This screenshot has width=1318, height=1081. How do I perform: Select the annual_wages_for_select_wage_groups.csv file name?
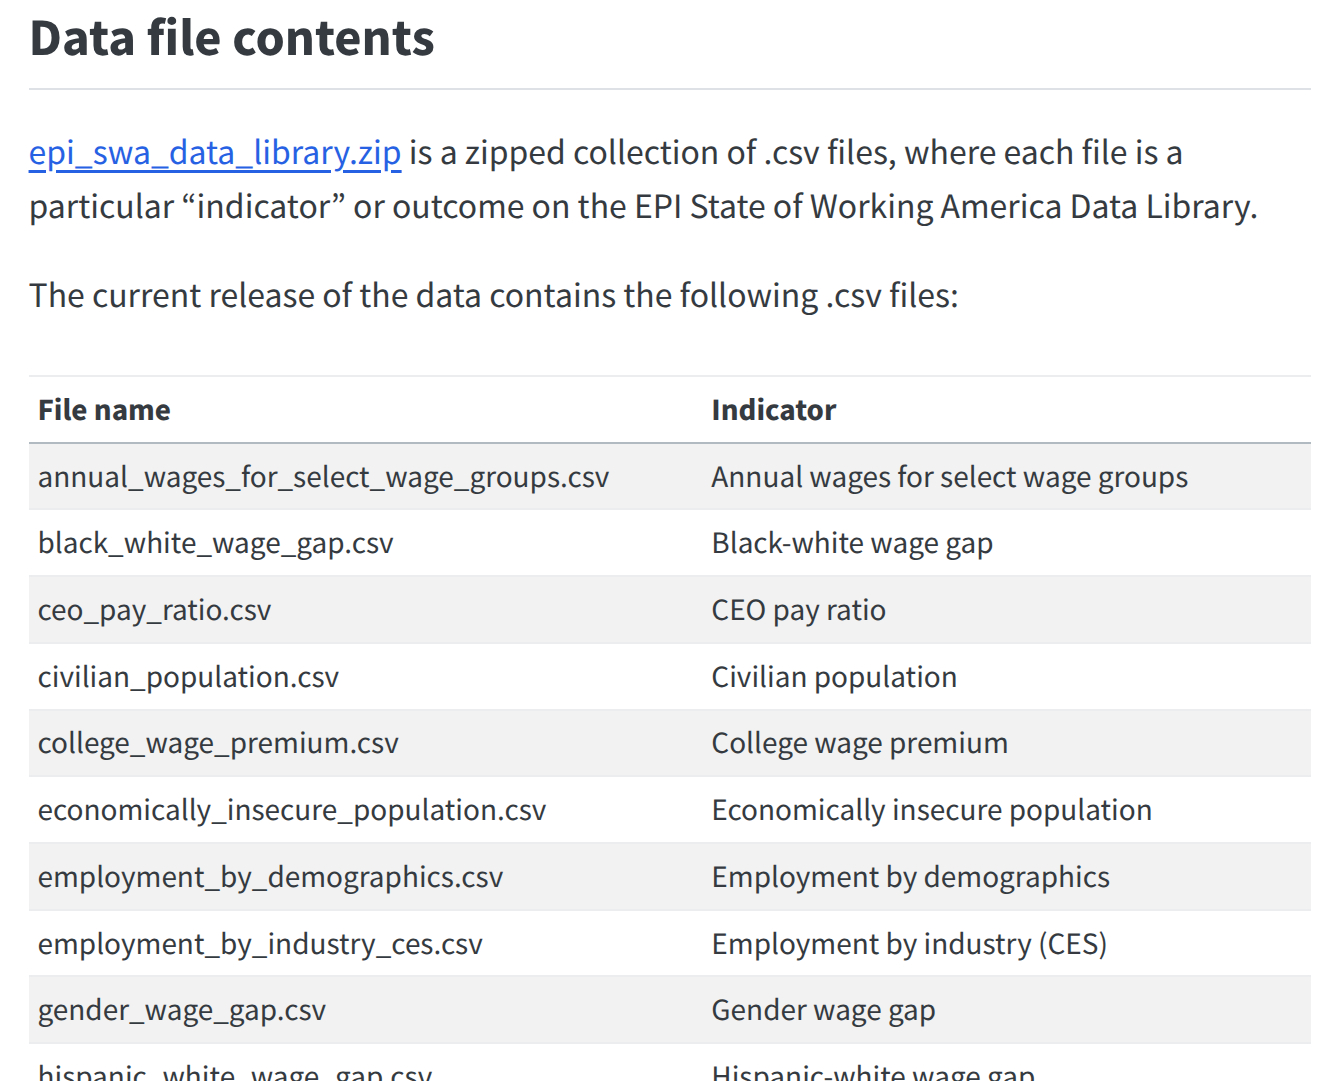pyautogui.click(x=323, y=477)
